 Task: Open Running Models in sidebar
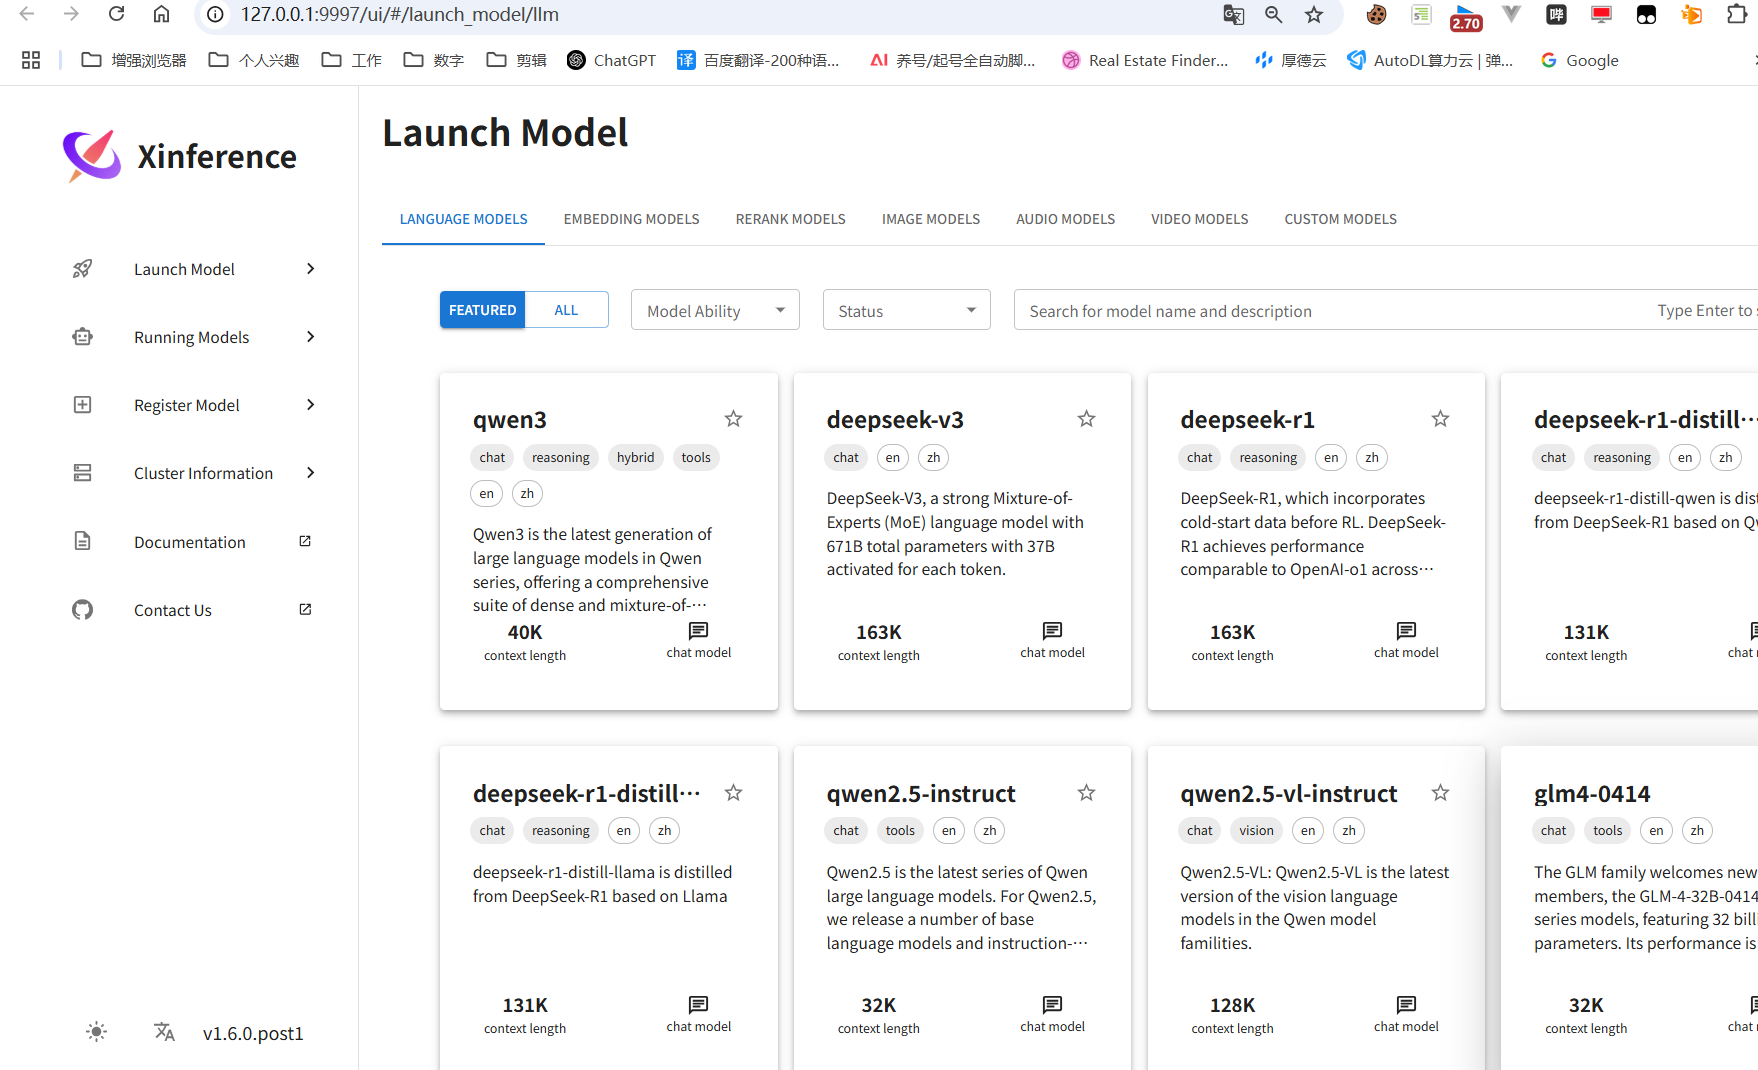pos(192,337)
